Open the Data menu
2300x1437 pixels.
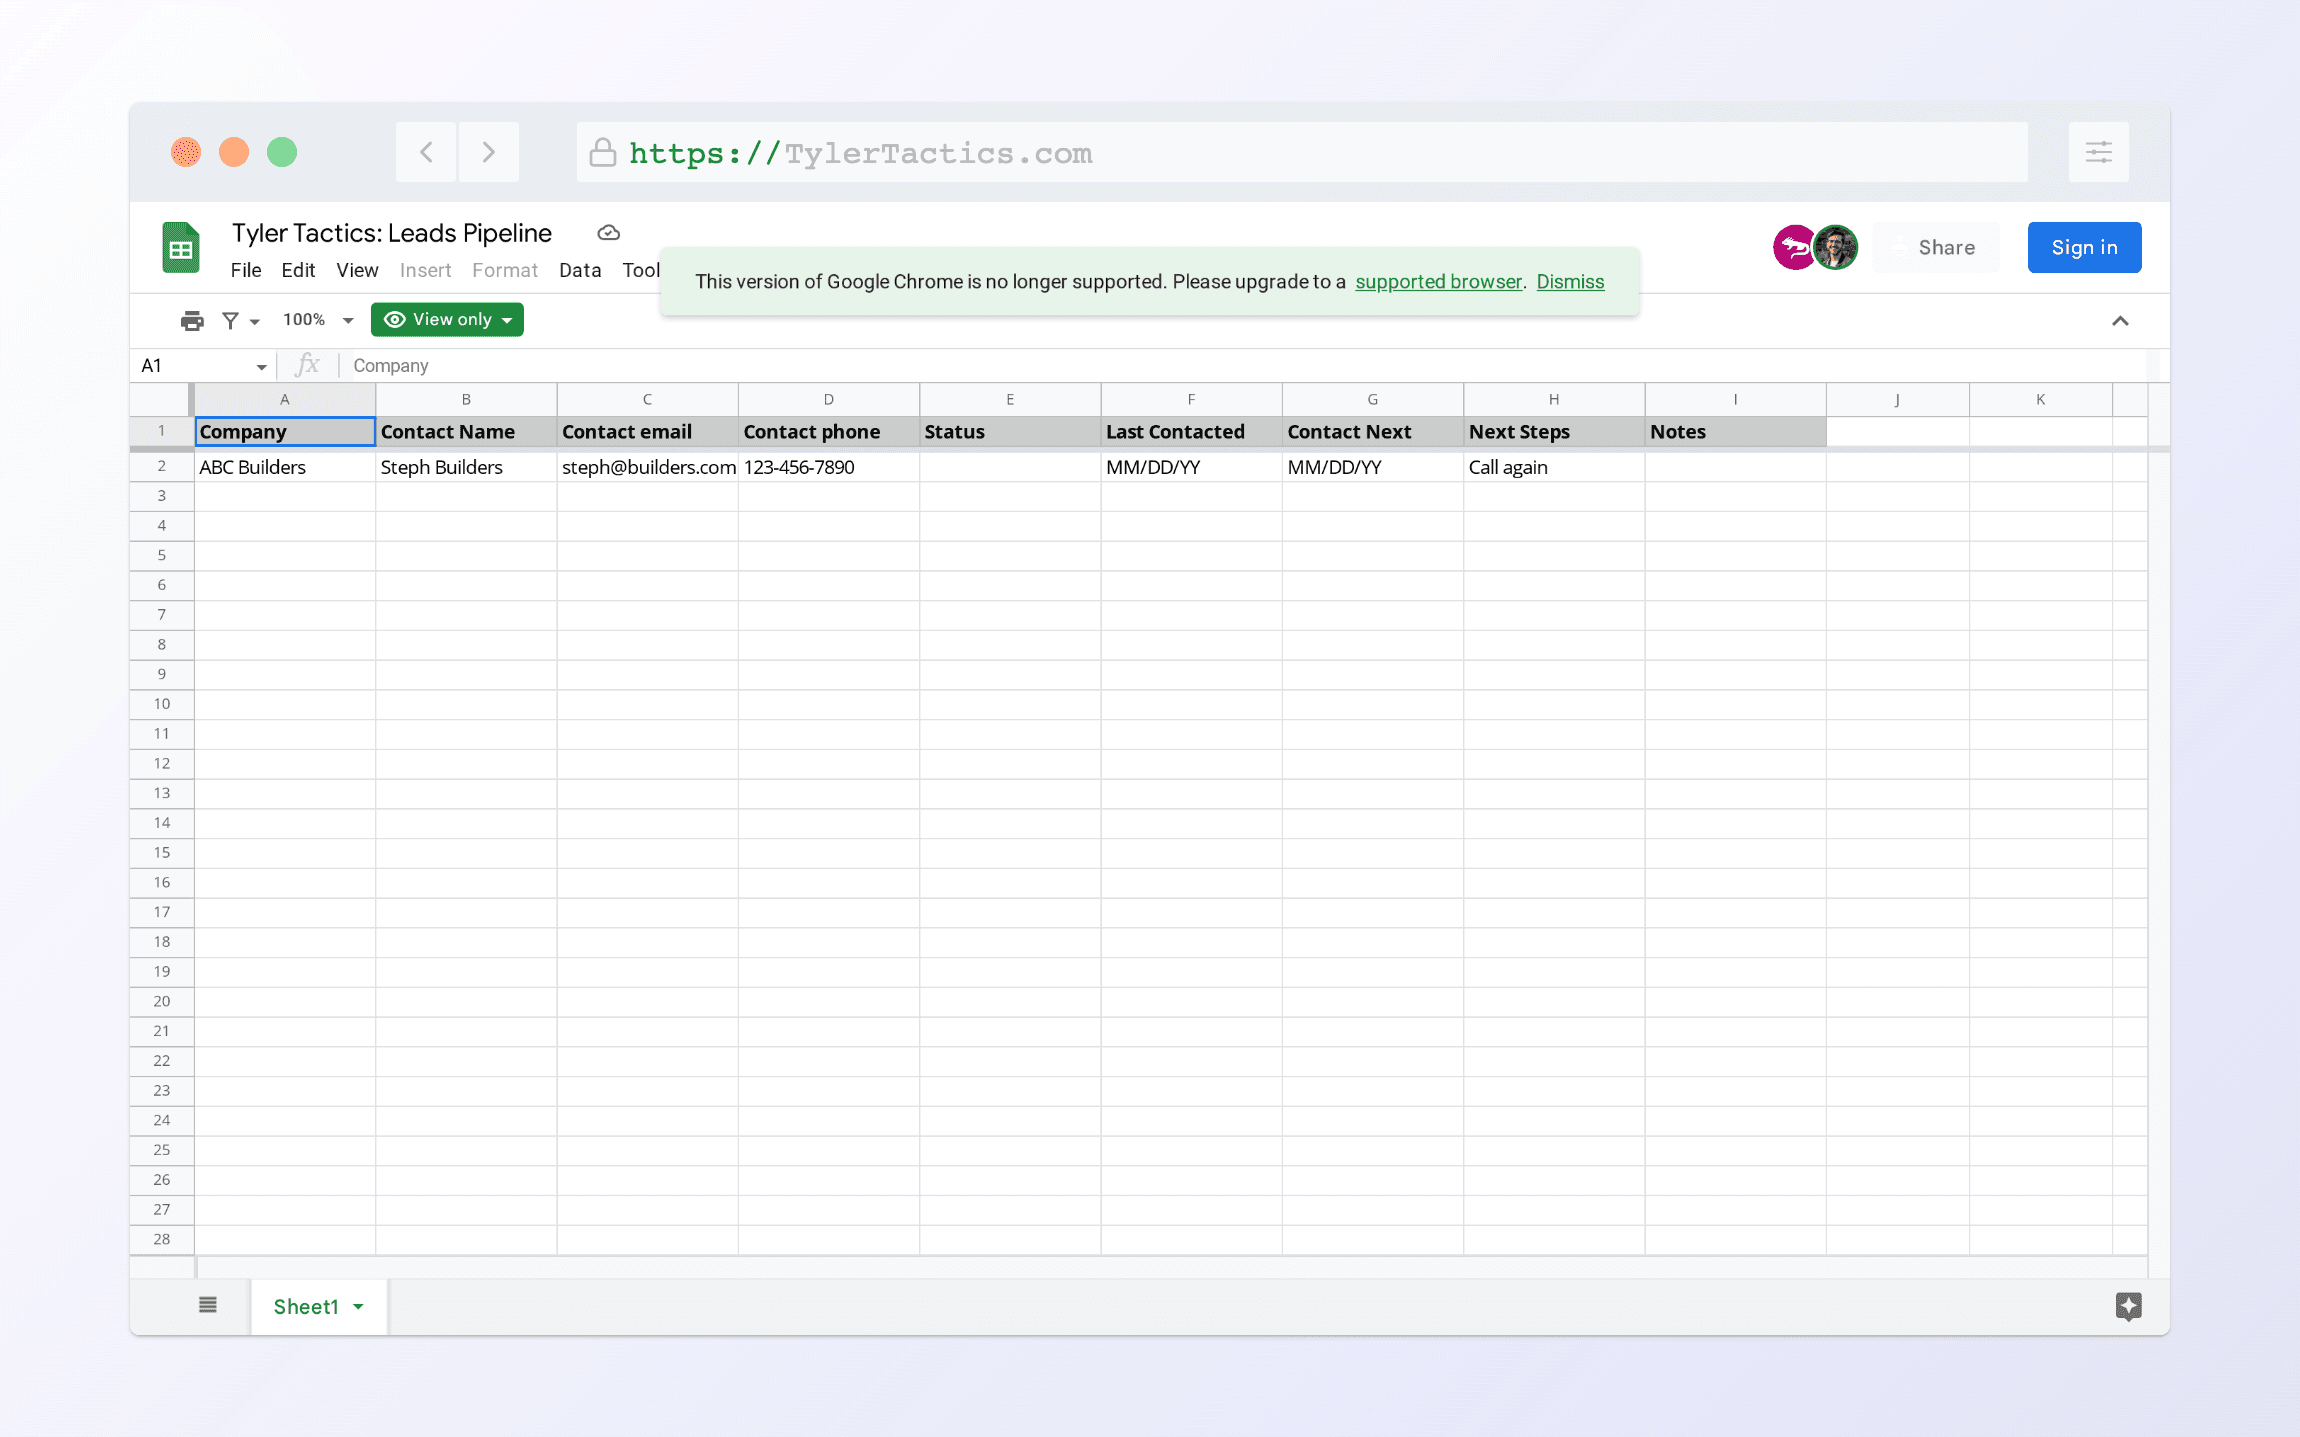click(580, 270)
